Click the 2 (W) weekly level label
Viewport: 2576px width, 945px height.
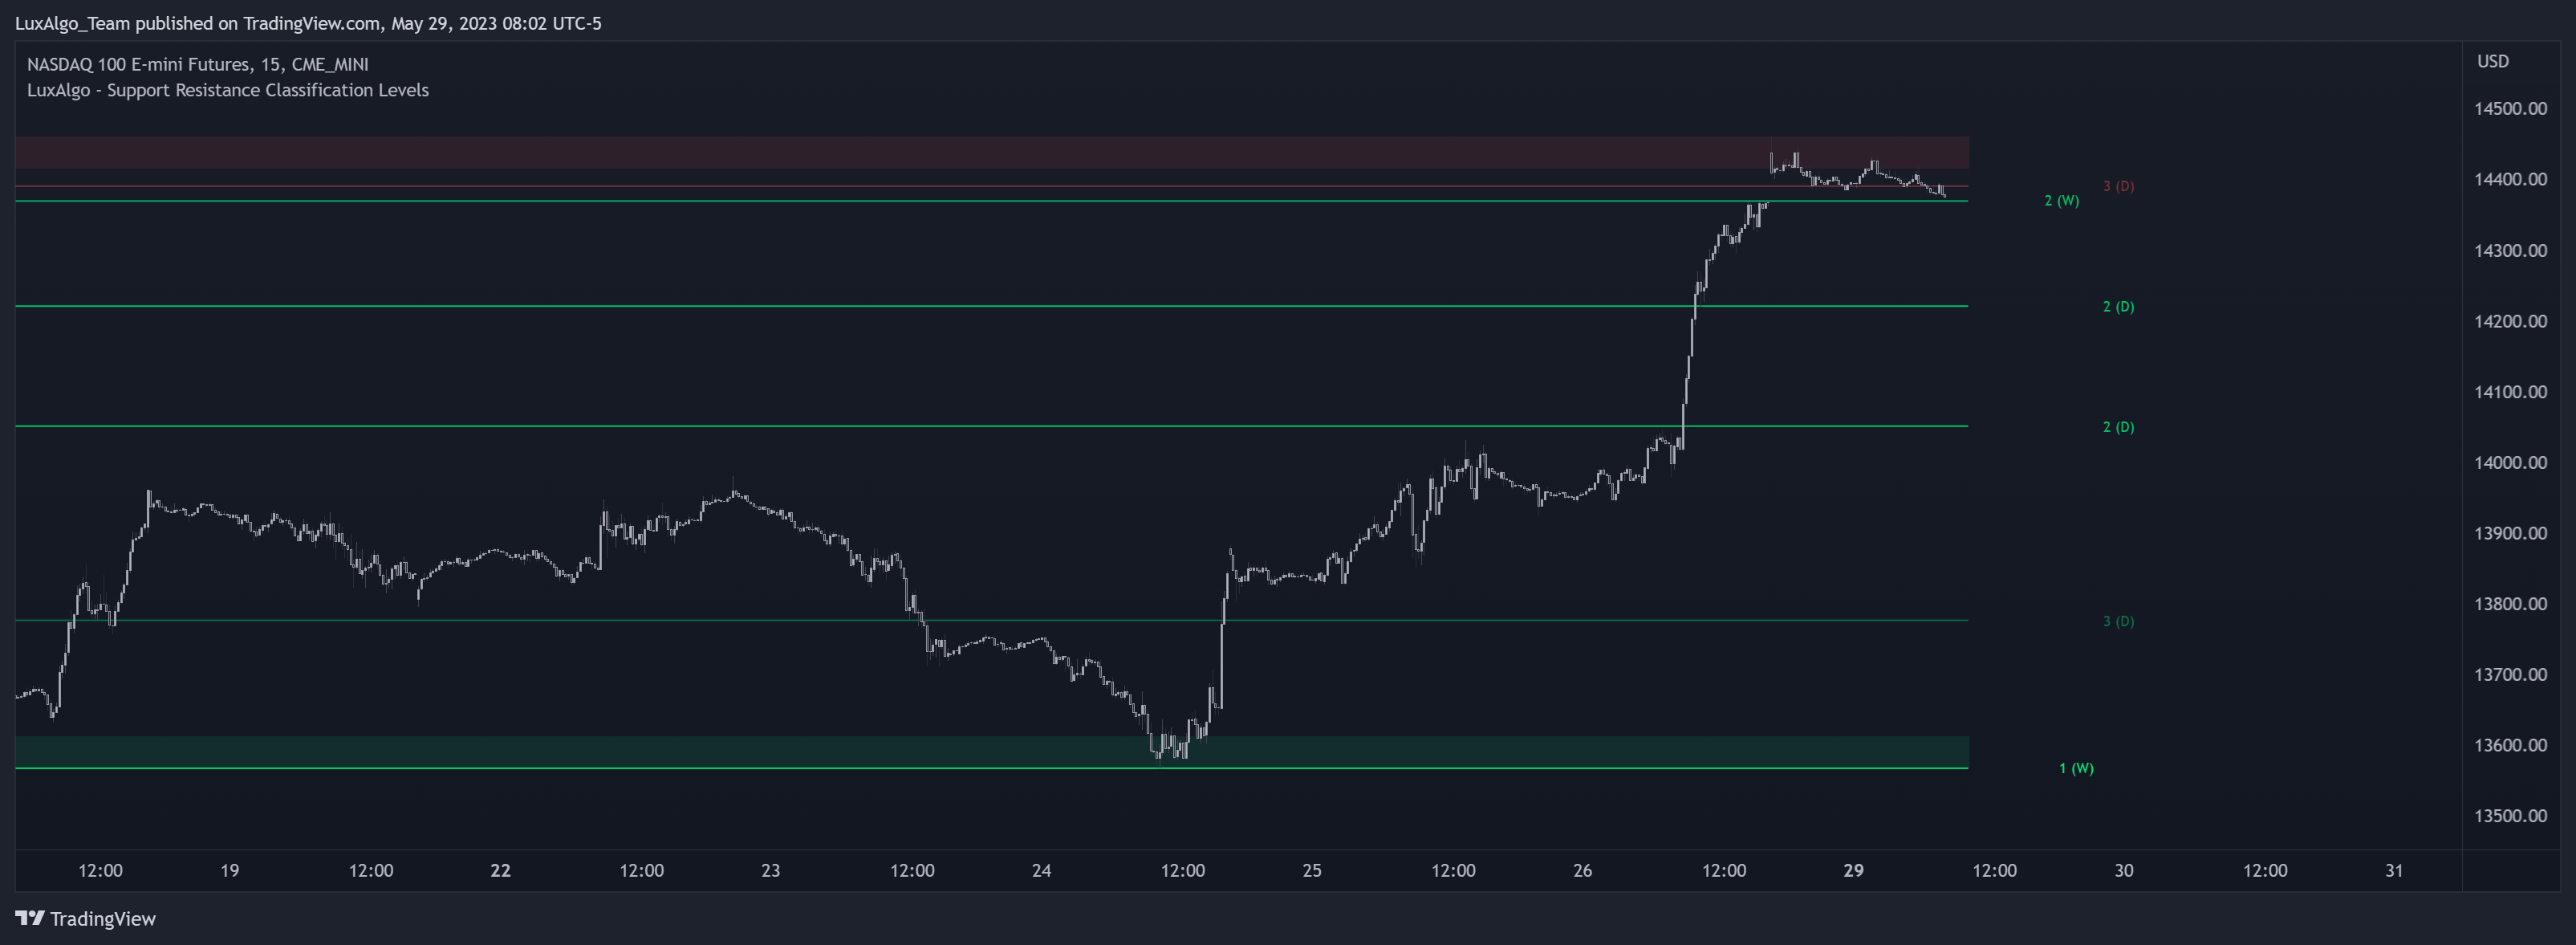pos(2061,201)
